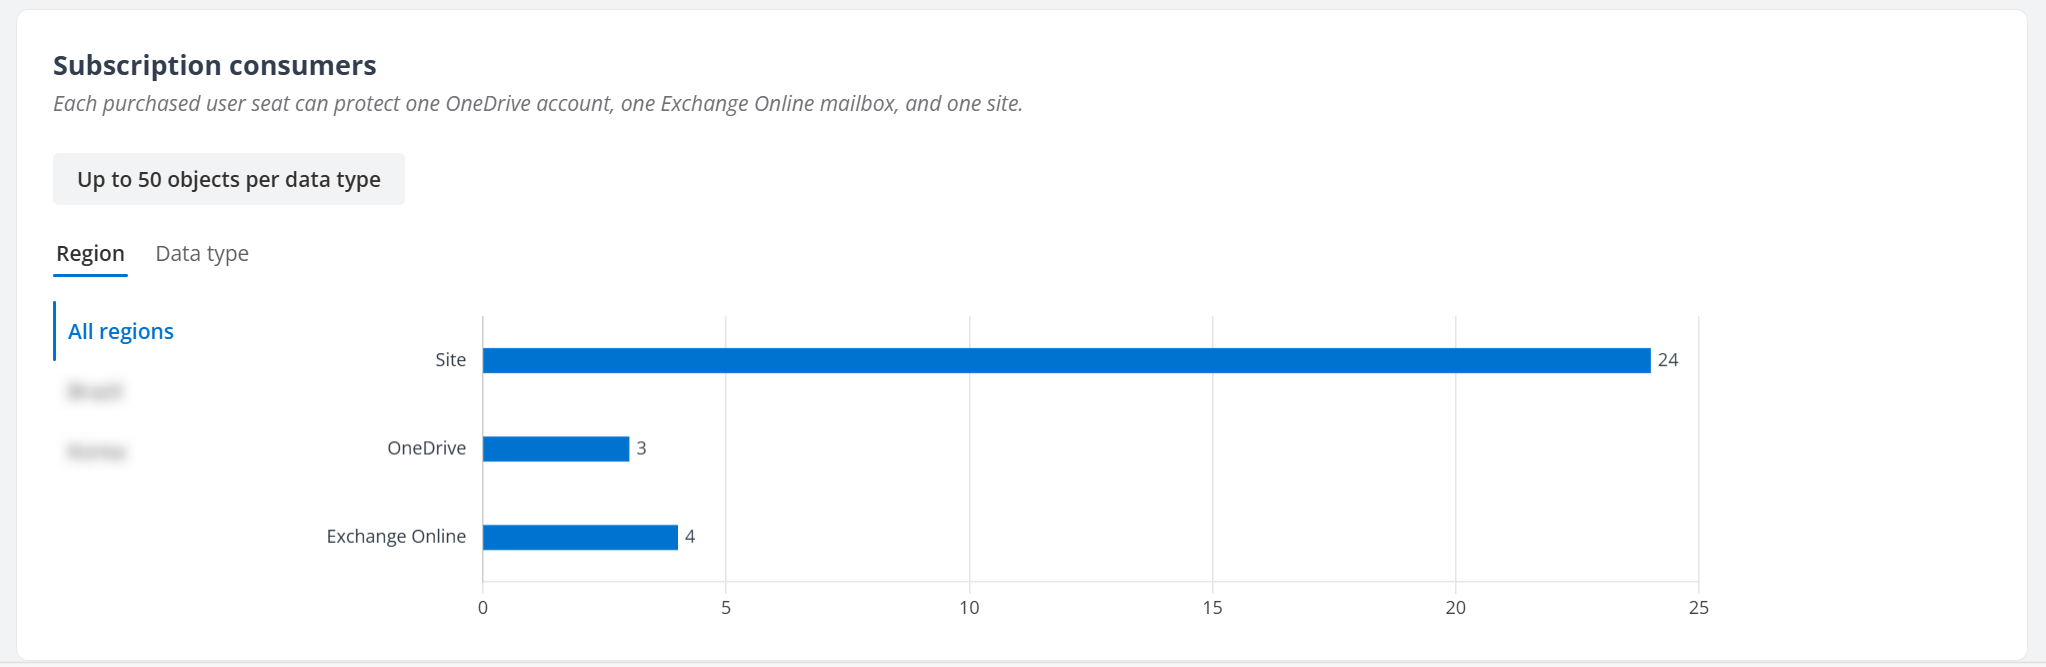Click the 'Up to 50 objects per data type' badge

pos(229,180)
